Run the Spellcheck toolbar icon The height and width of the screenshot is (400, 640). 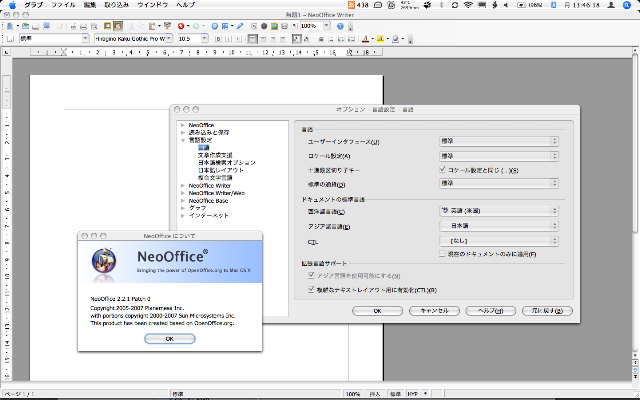(107, 26)
